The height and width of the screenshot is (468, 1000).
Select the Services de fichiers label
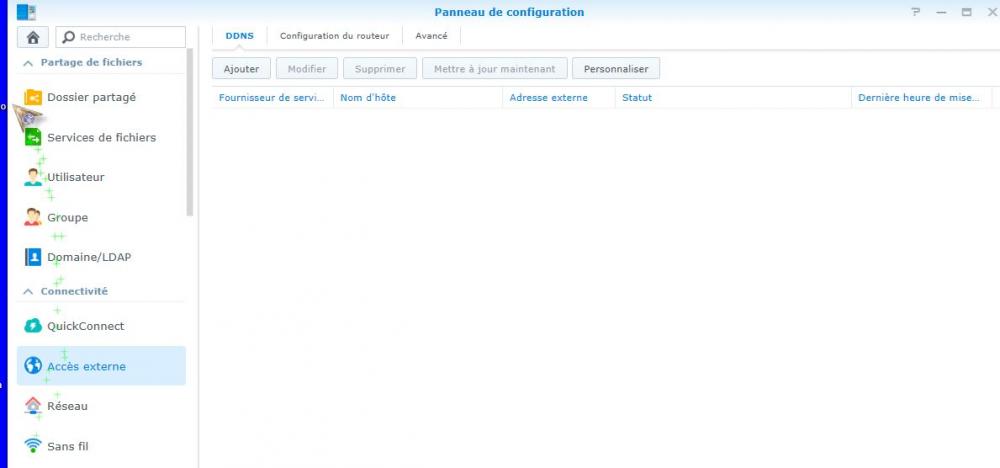click(x=101, y=137)
